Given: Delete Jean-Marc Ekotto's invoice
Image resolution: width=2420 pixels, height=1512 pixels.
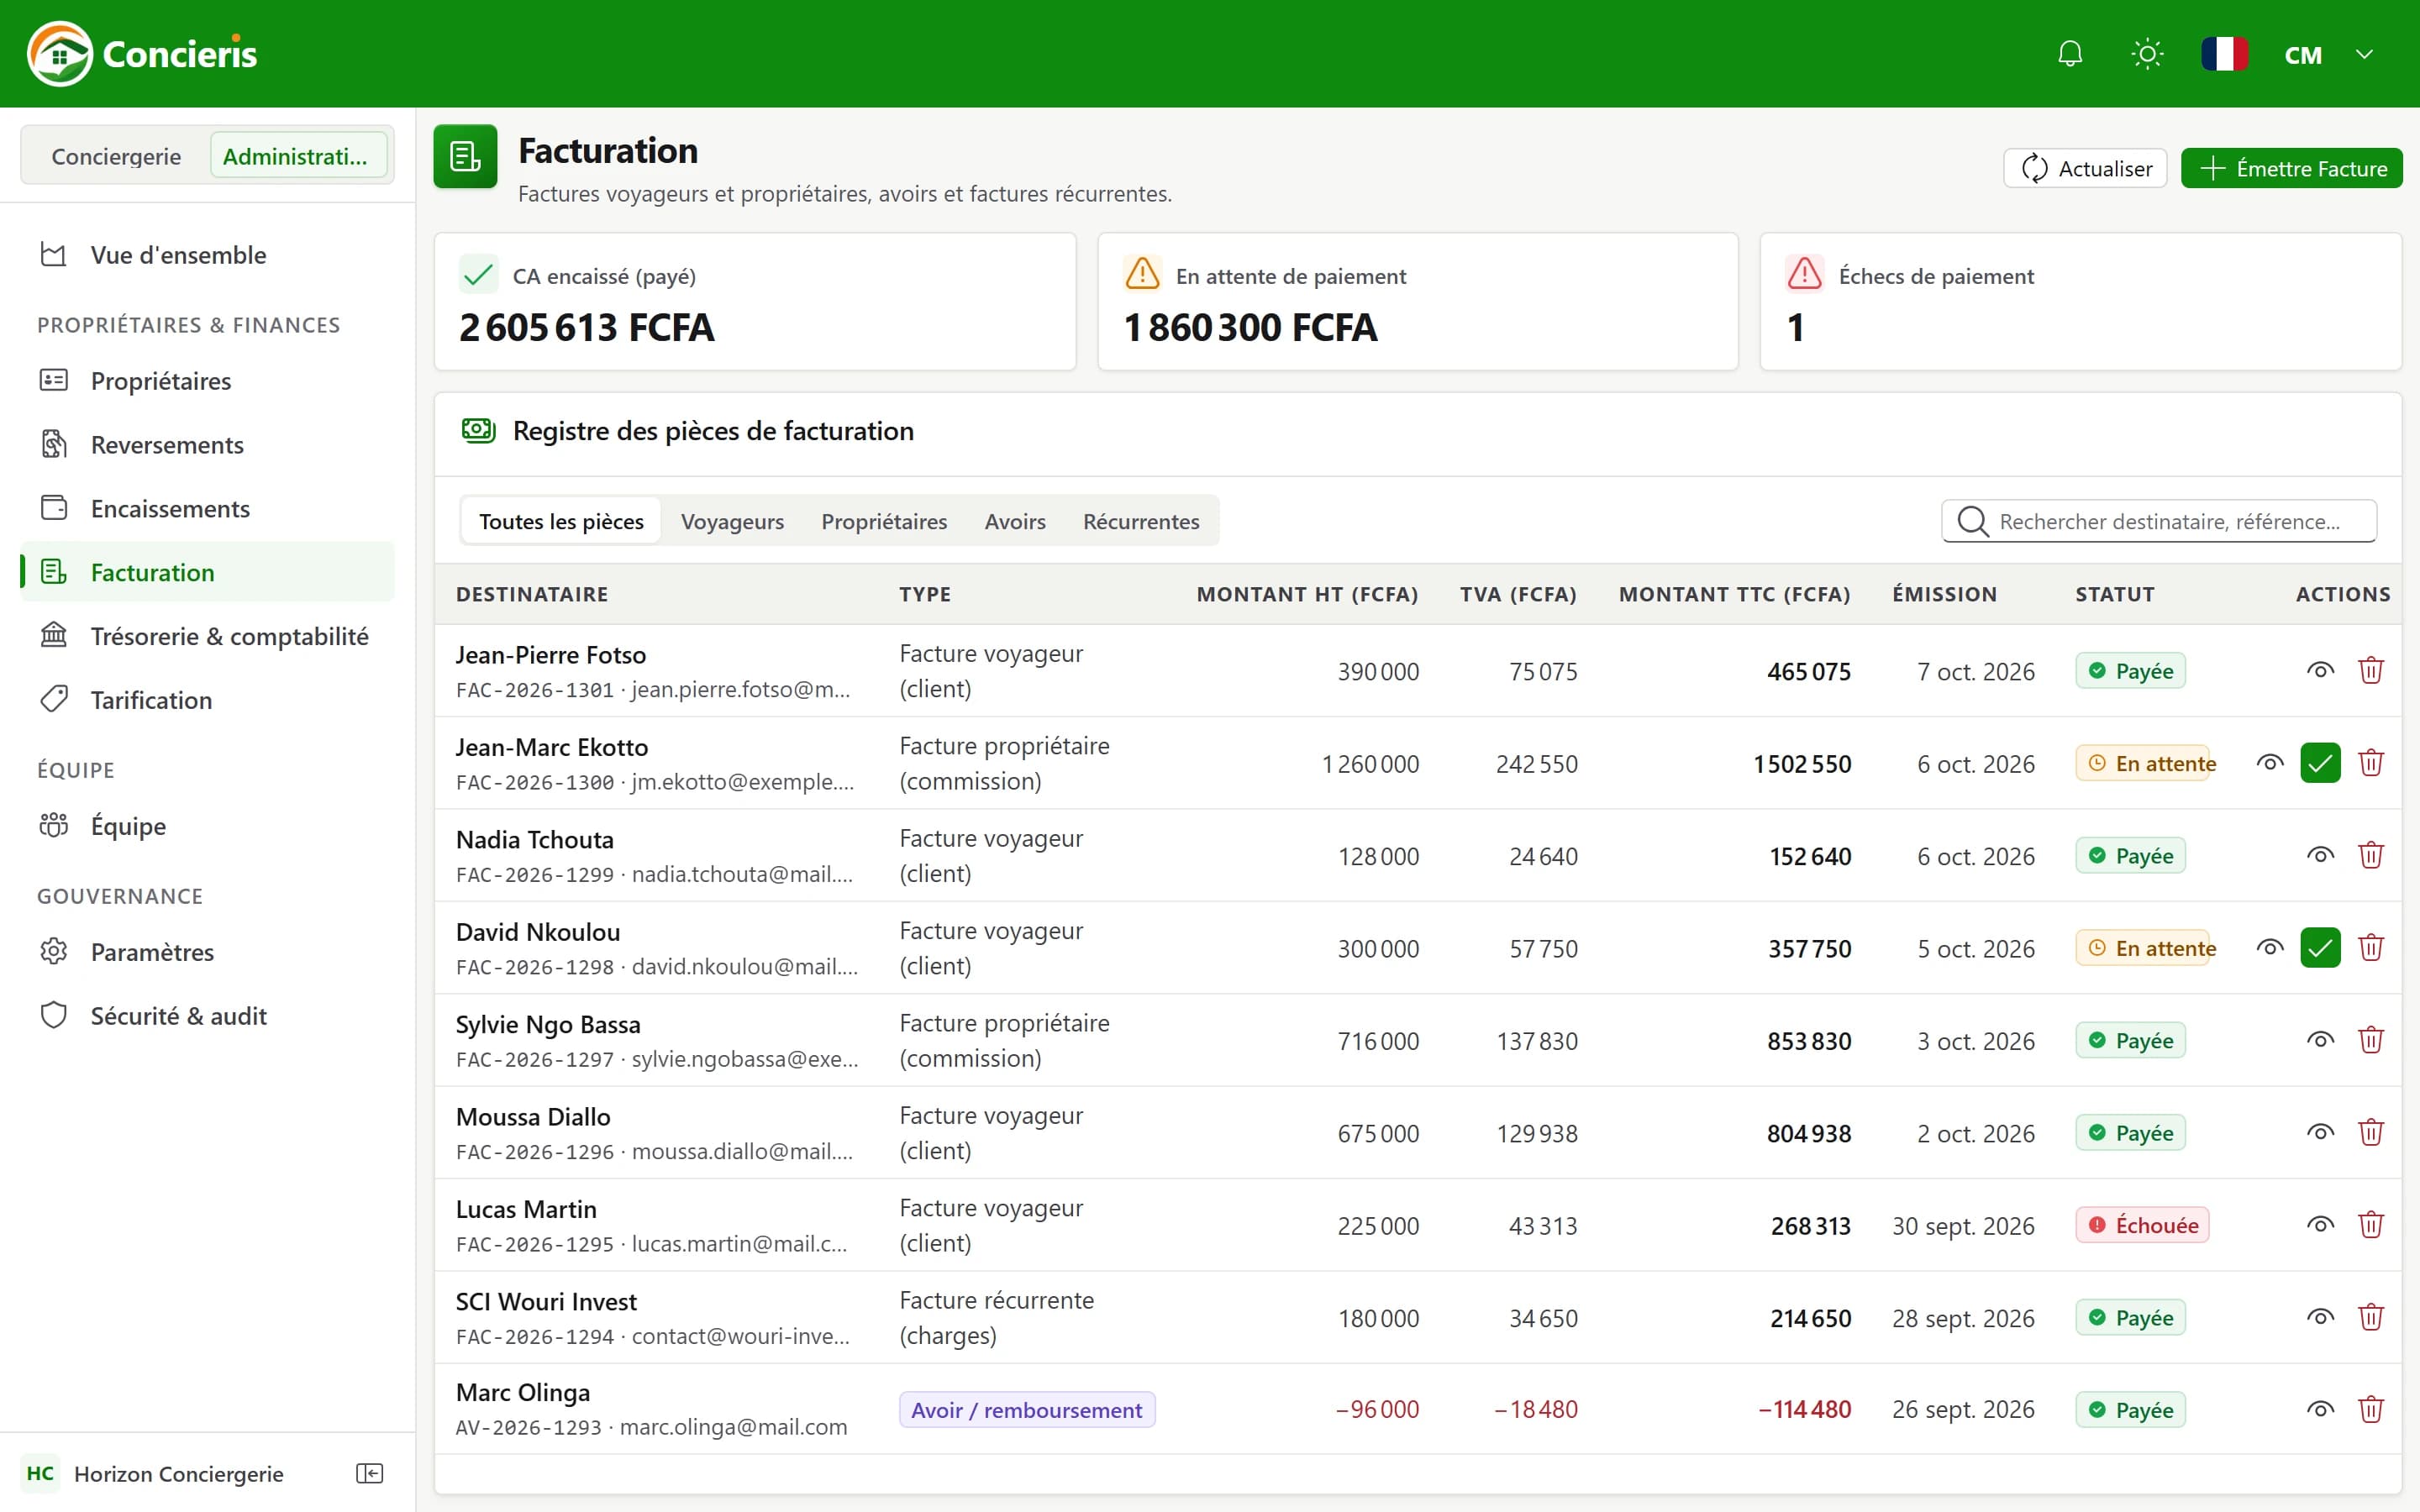Looking at the screenshot, I should coord(2371,763).
